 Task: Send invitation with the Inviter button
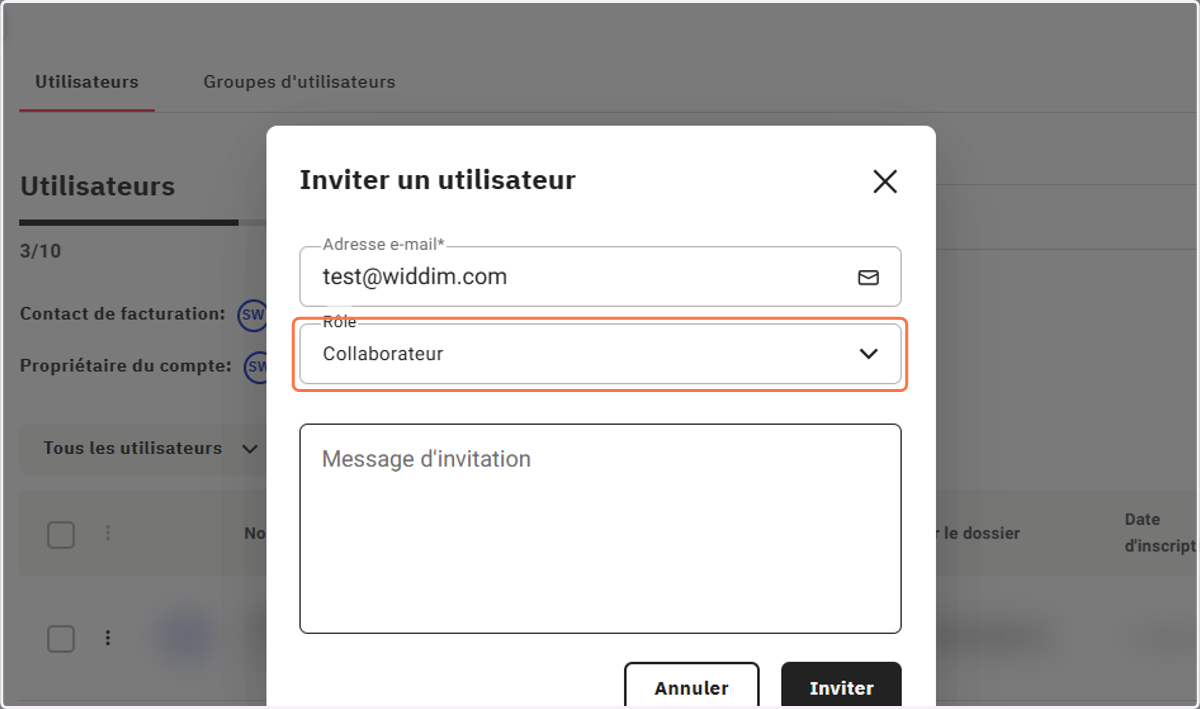(841, 687)
